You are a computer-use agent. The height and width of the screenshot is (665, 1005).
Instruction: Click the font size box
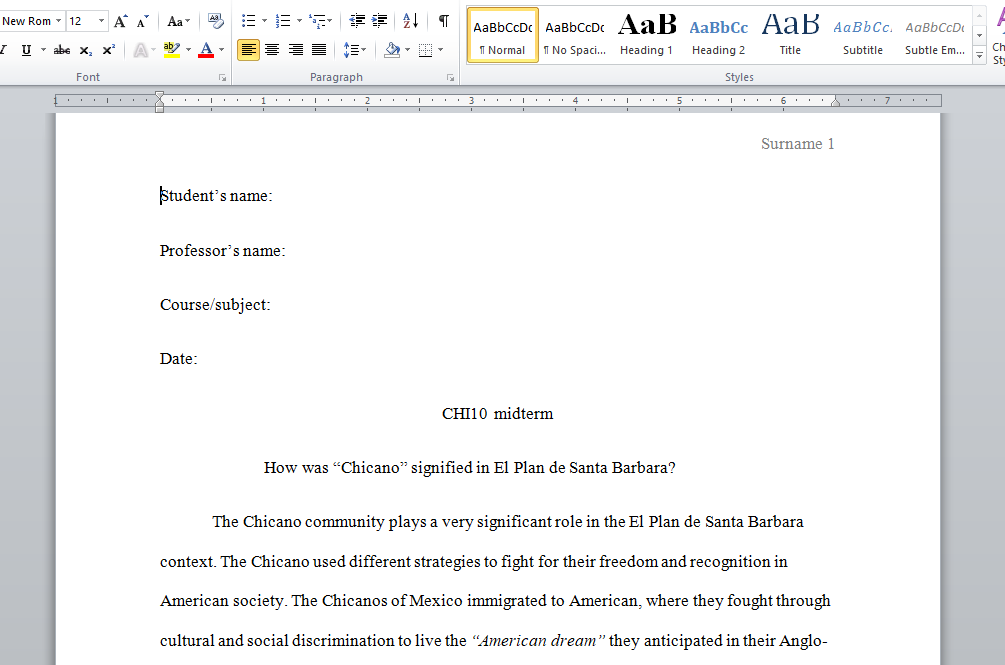[x=81, y=21]
